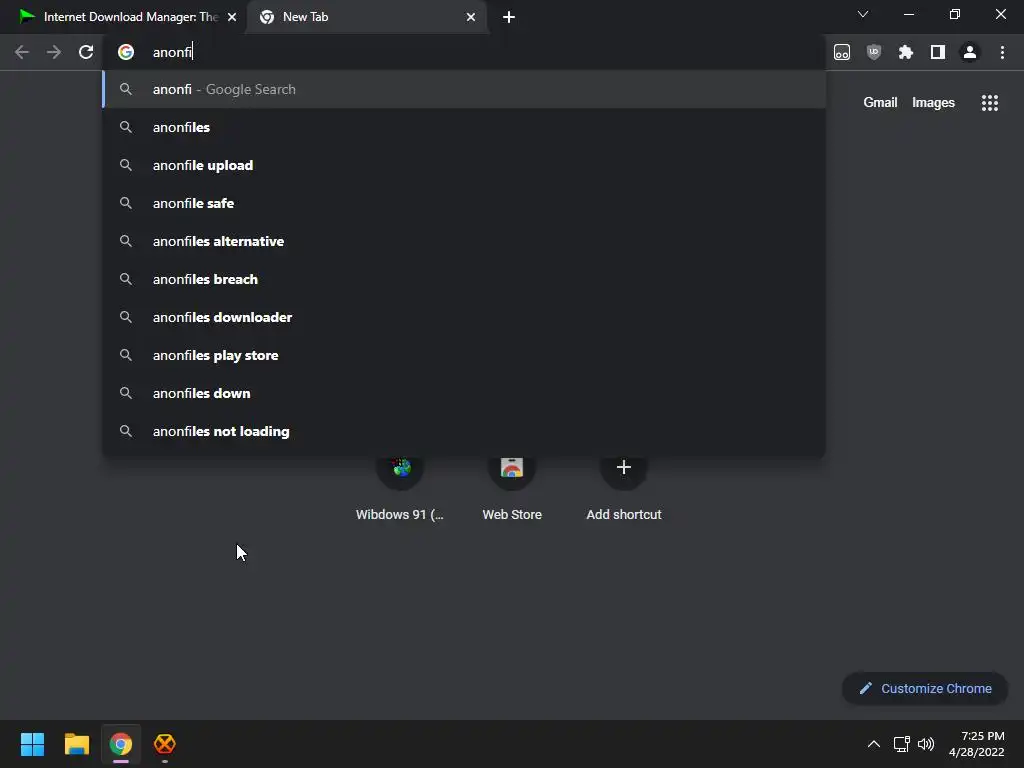This screenshot has height=768, width=1024.
Task: Close the Internet Download Manager tab
Action: pos(232,17)
